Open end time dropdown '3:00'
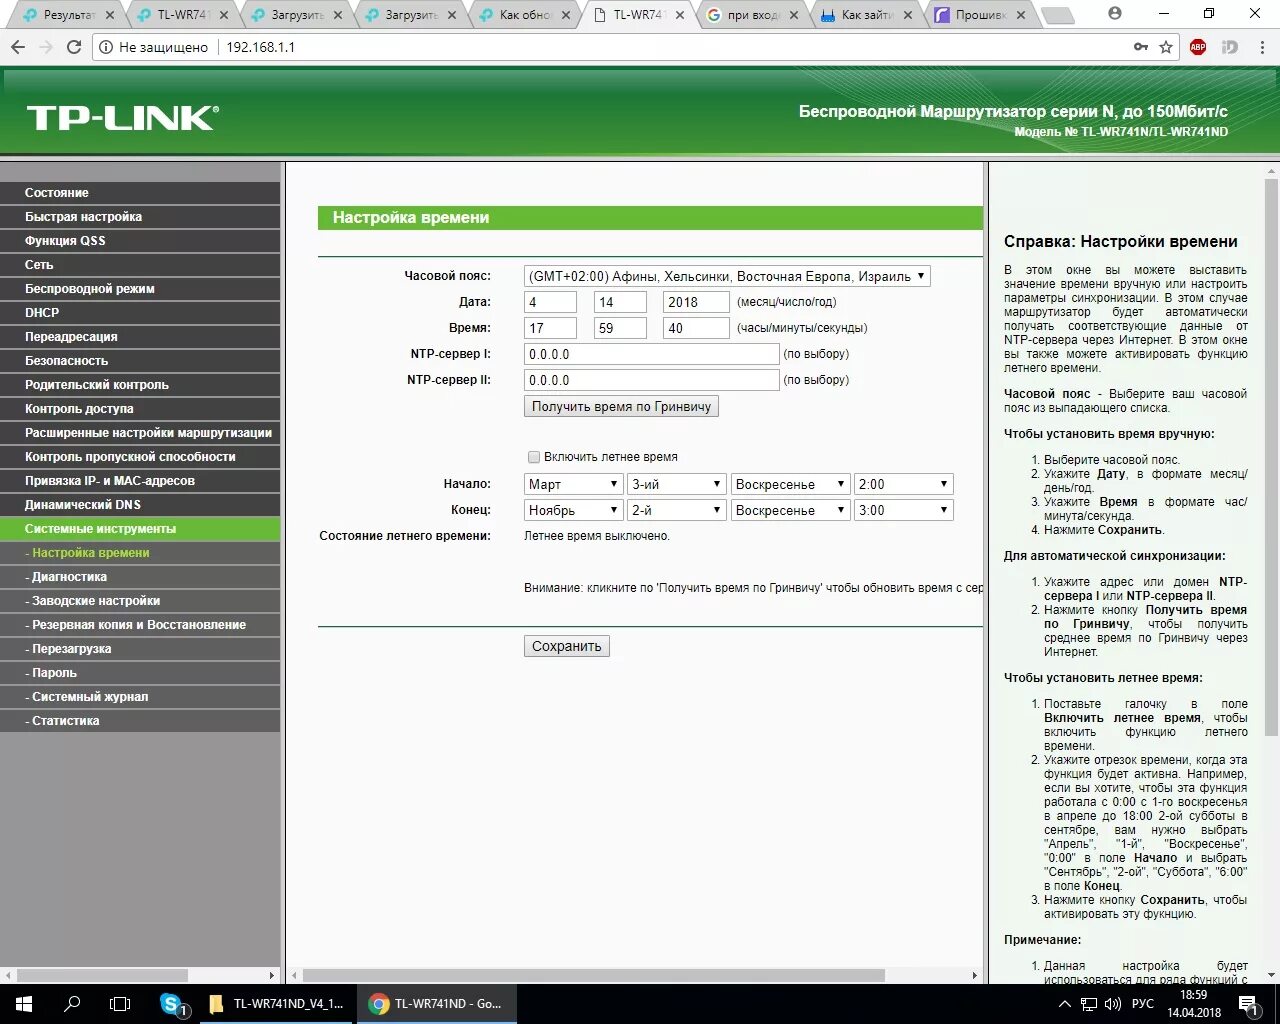This screenshot has width=1280, height=1024. tap(904, 510)
